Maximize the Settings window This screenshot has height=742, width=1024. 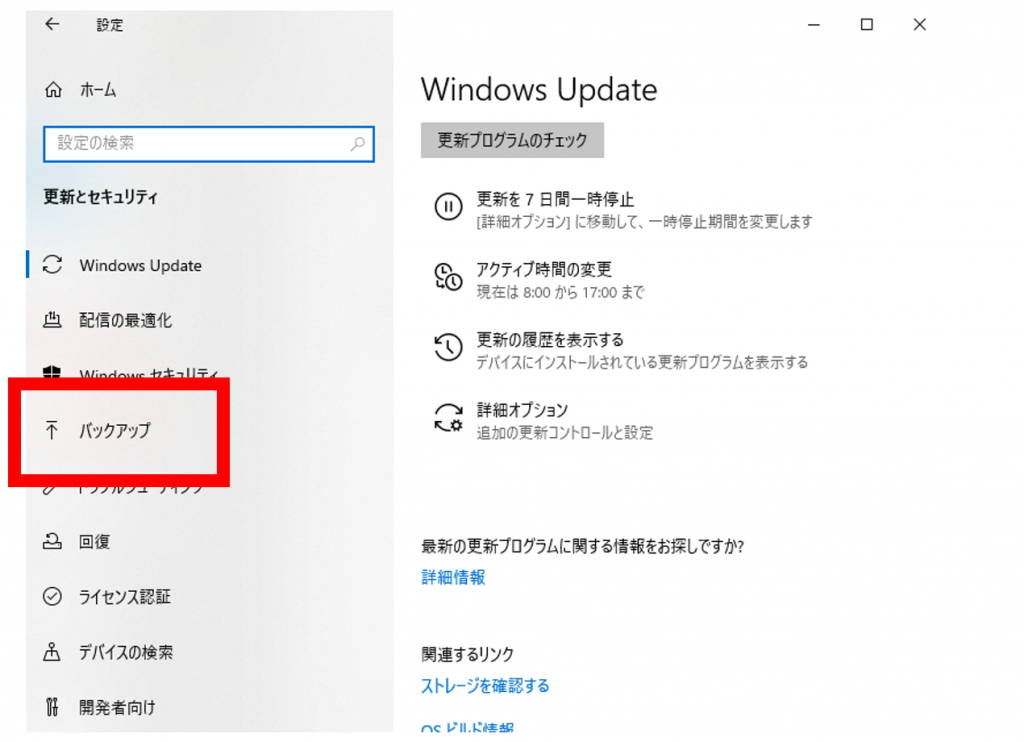click(867, 25)
